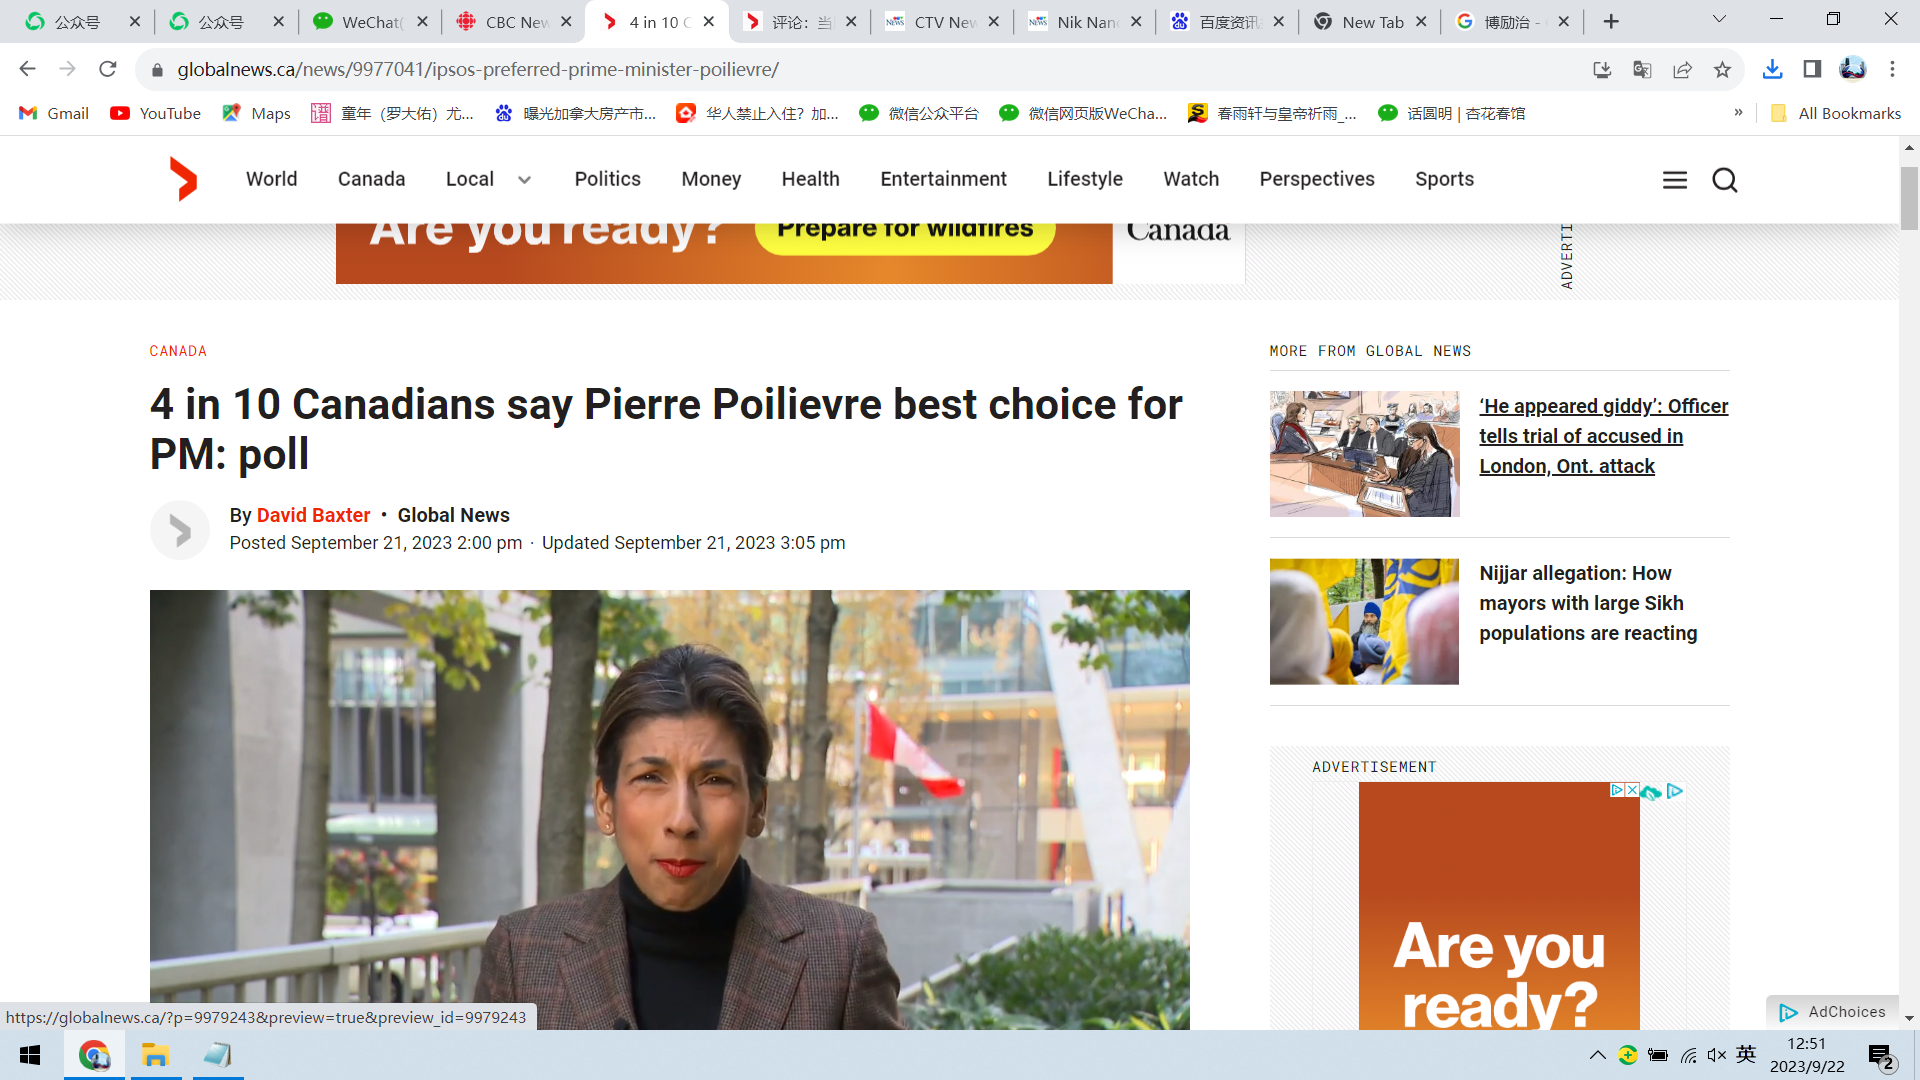The width and height of the screenshot is (1920, 1080).
Task: Click the Global News logo icon
Action: 183,179
